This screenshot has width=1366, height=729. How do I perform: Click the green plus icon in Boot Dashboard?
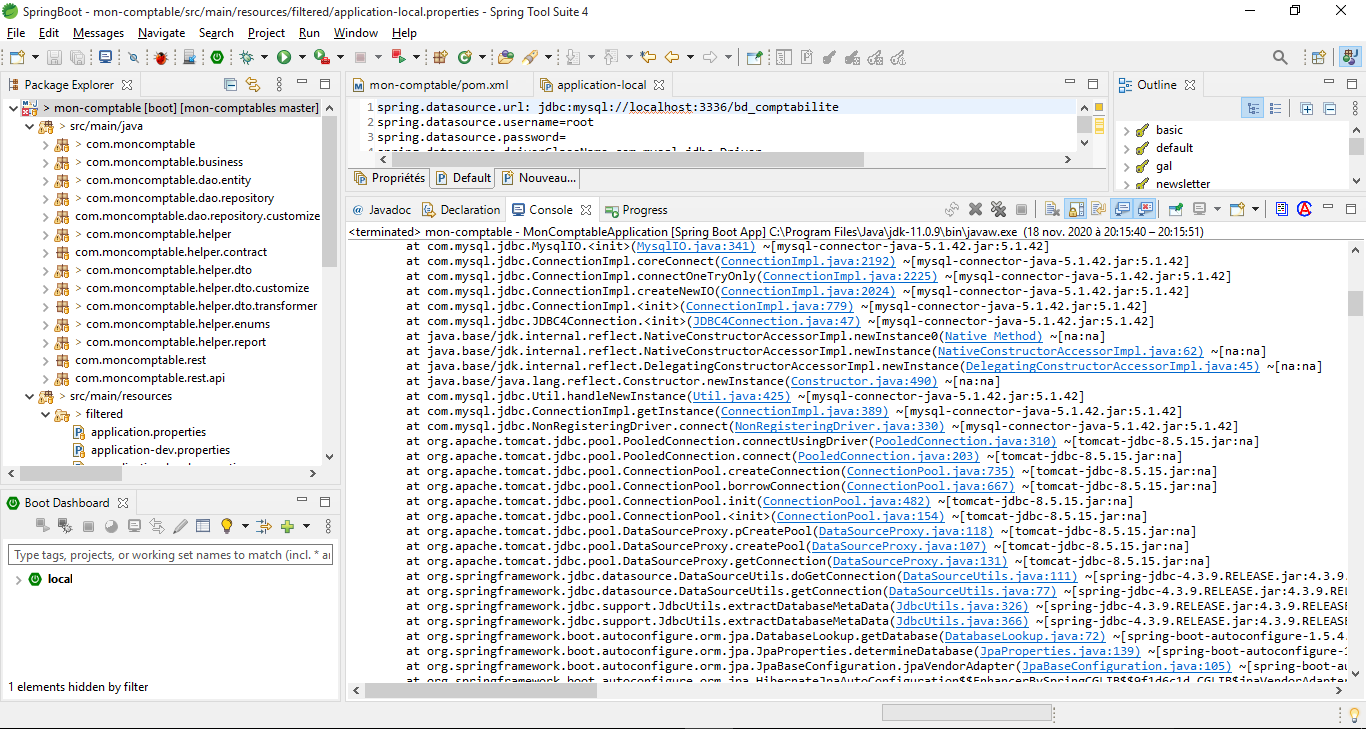tap(287, 526)
